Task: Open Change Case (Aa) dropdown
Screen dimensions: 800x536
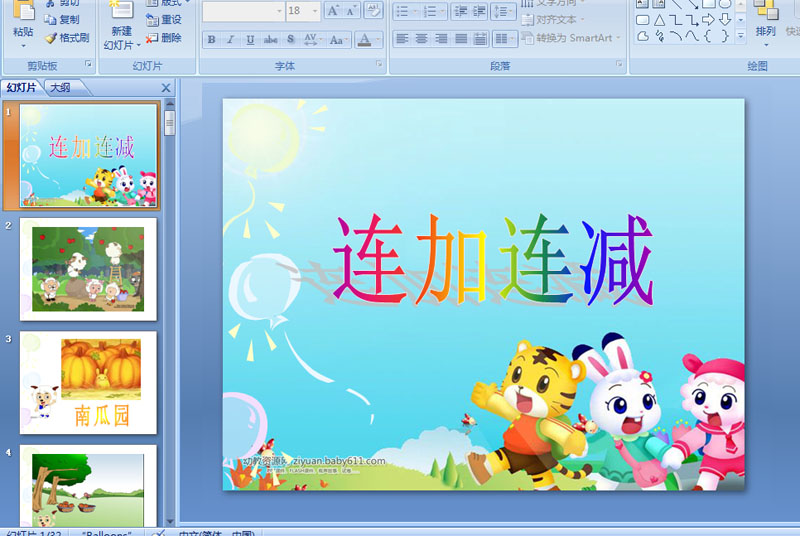Action: [x=338, y=39]
